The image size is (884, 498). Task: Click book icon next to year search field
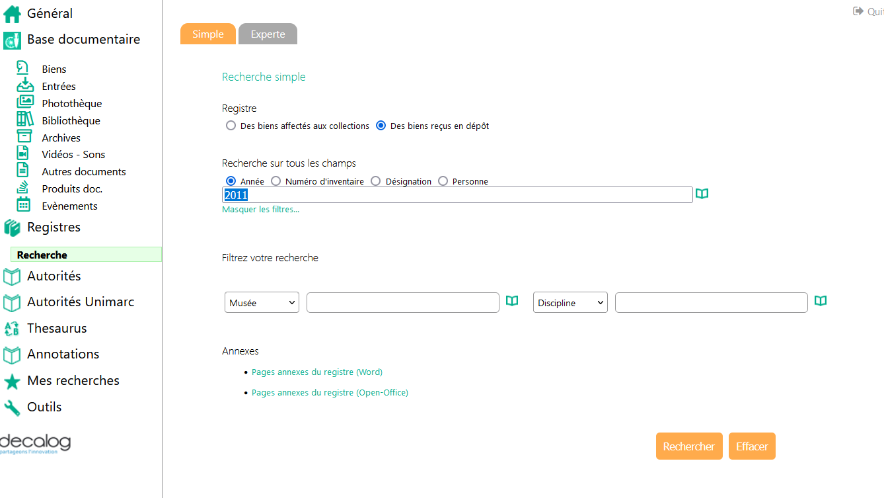tap(702, 194)
